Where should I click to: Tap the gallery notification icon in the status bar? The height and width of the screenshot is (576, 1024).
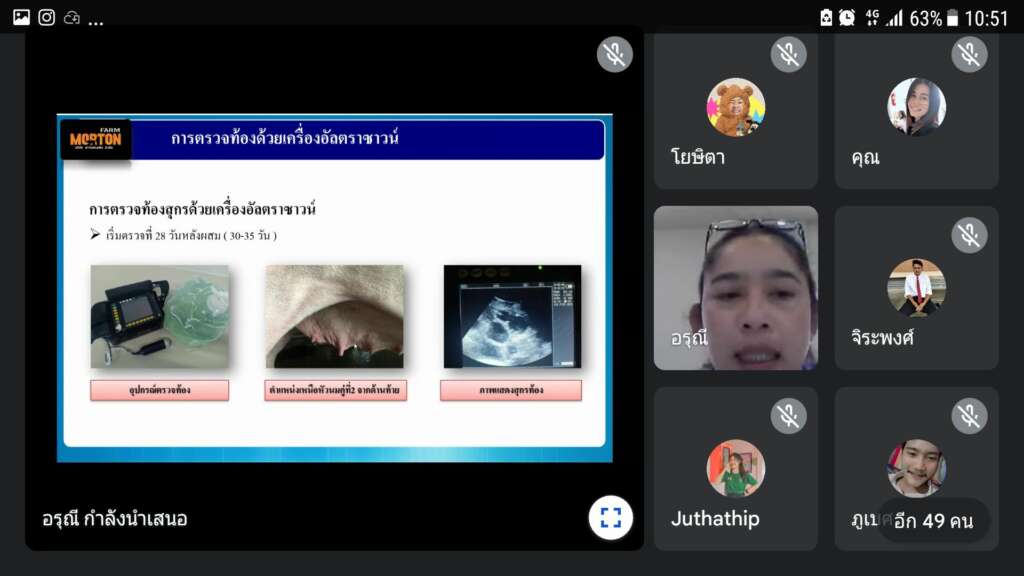21,17
